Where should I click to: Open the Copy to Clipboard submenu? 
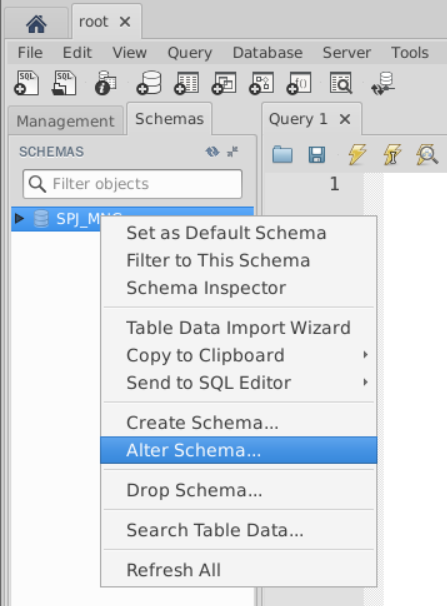tap(238, 355)
